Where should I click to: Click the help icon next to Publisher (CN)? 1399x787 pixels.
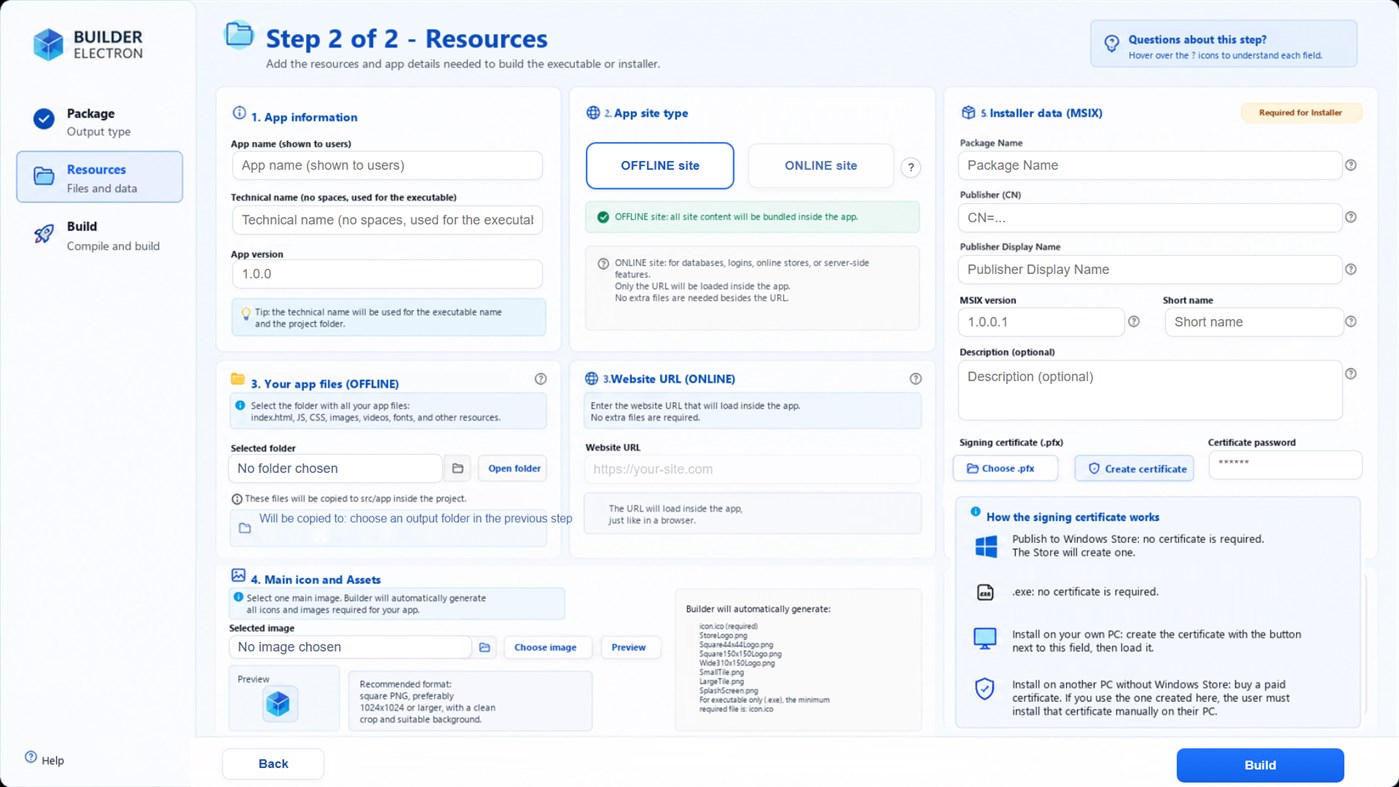[x=1350, y=217]
